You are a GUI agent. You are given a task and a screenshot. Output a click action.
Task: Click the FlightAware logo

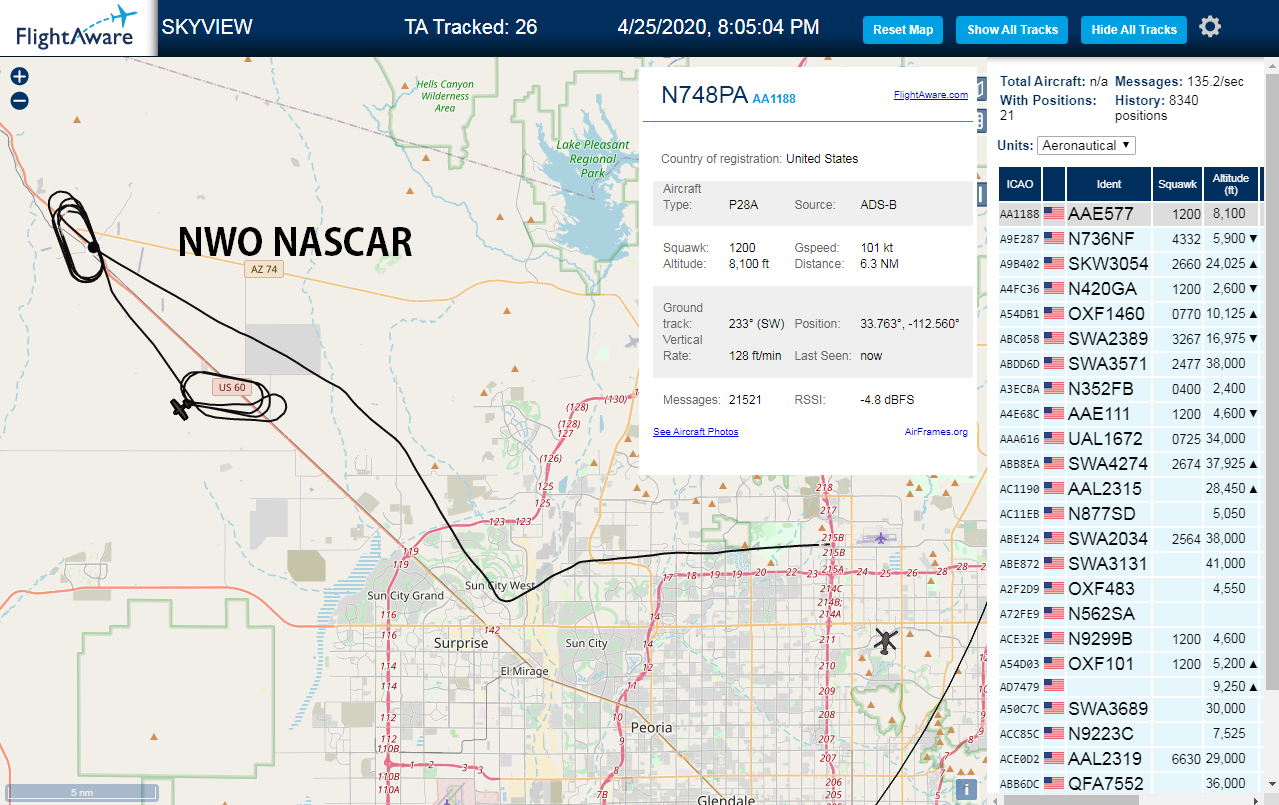[76, 27]
